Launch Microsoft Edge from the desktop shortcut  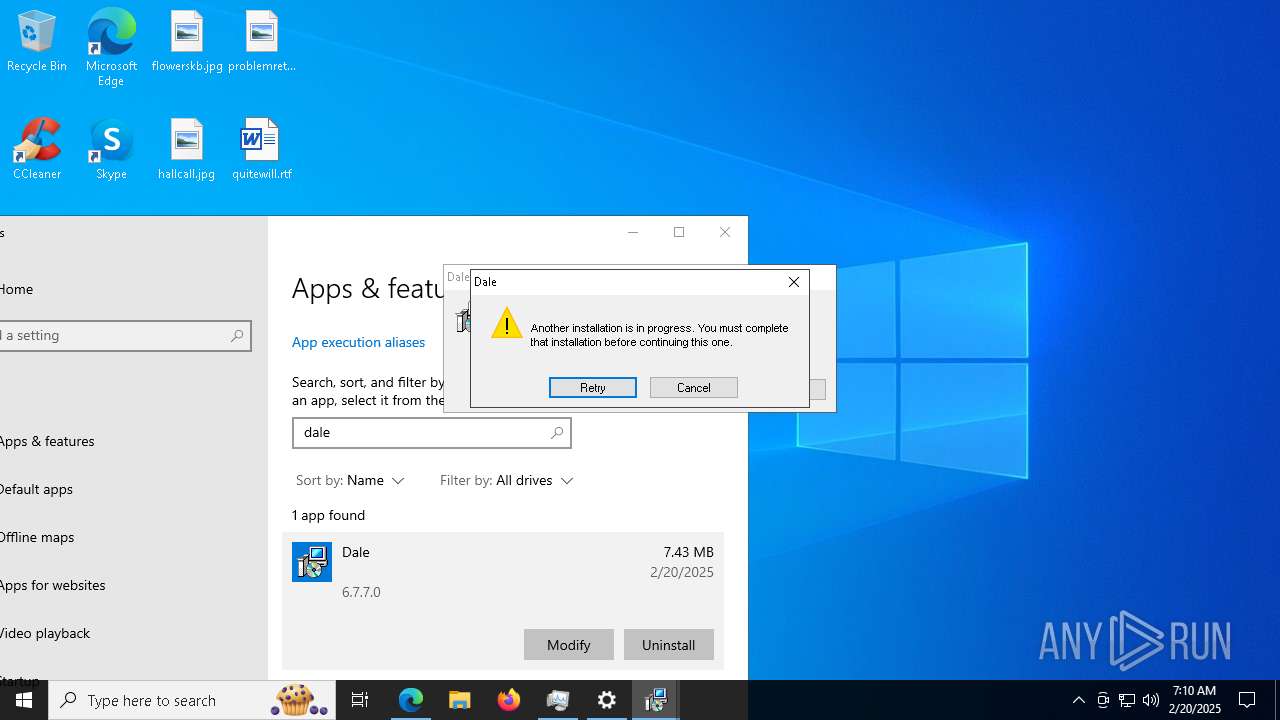[111, 47]
